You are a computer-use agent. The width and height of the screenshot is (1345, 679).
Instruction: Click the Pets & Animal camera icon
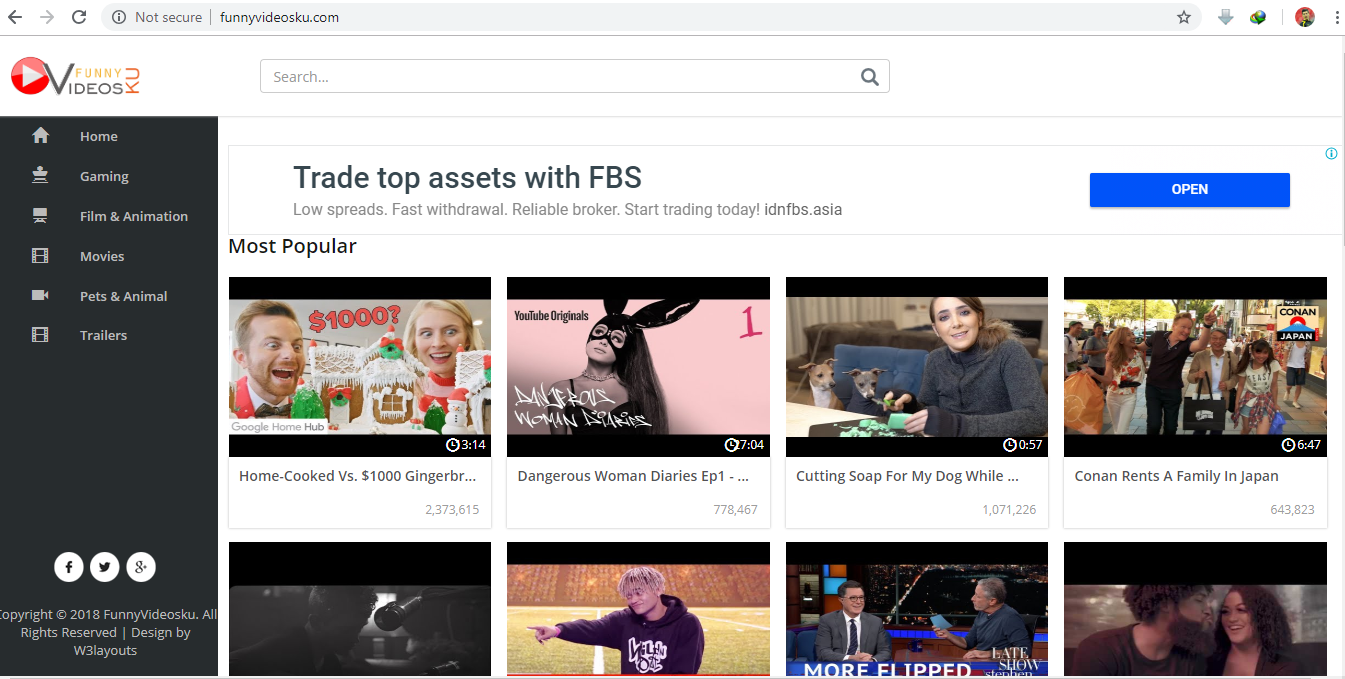tap(40, 296)
